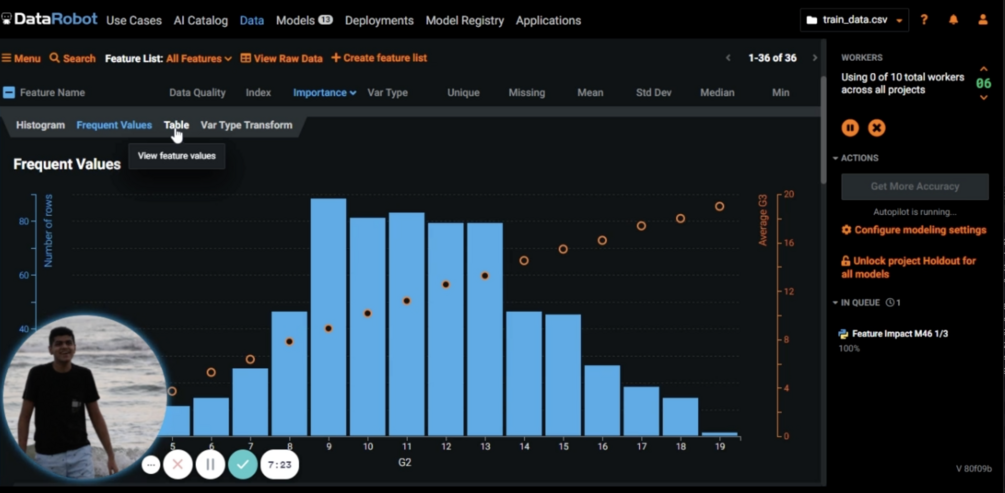1005x493 pixels.
Task: Increase worker count with up arrow
Action: (983, 69)
